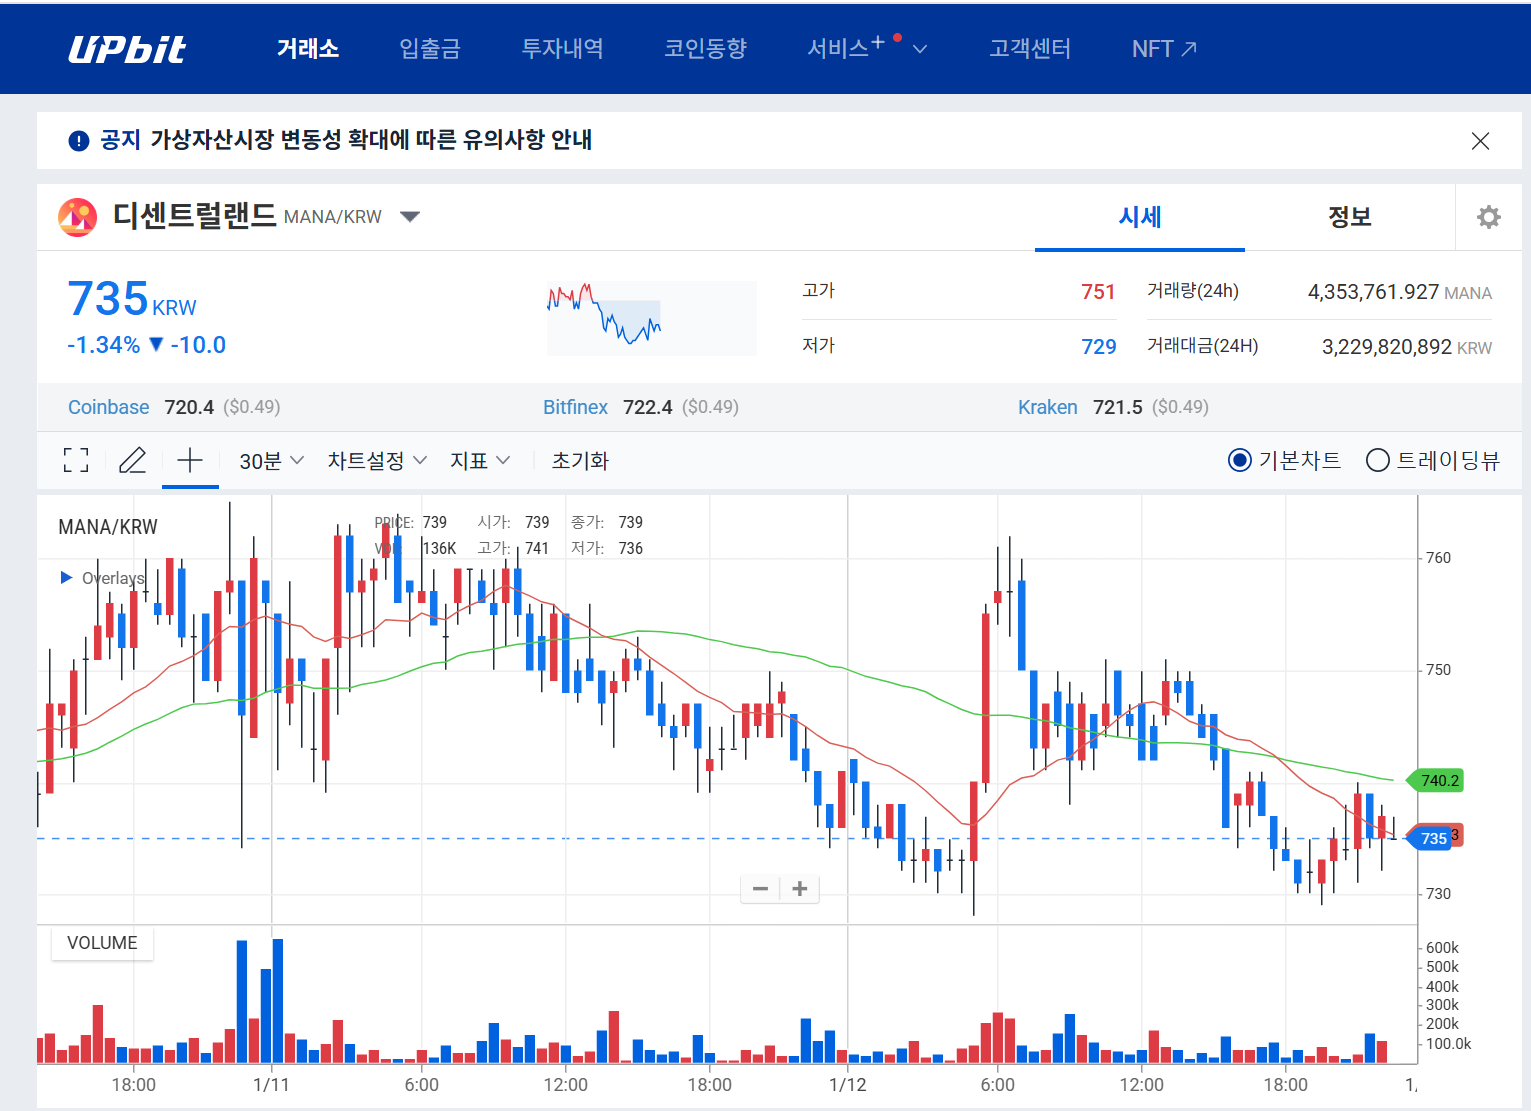Select the crosshair cursor tool
The height and width of the screenshot is (1111, 1531).
pos(190,460)
